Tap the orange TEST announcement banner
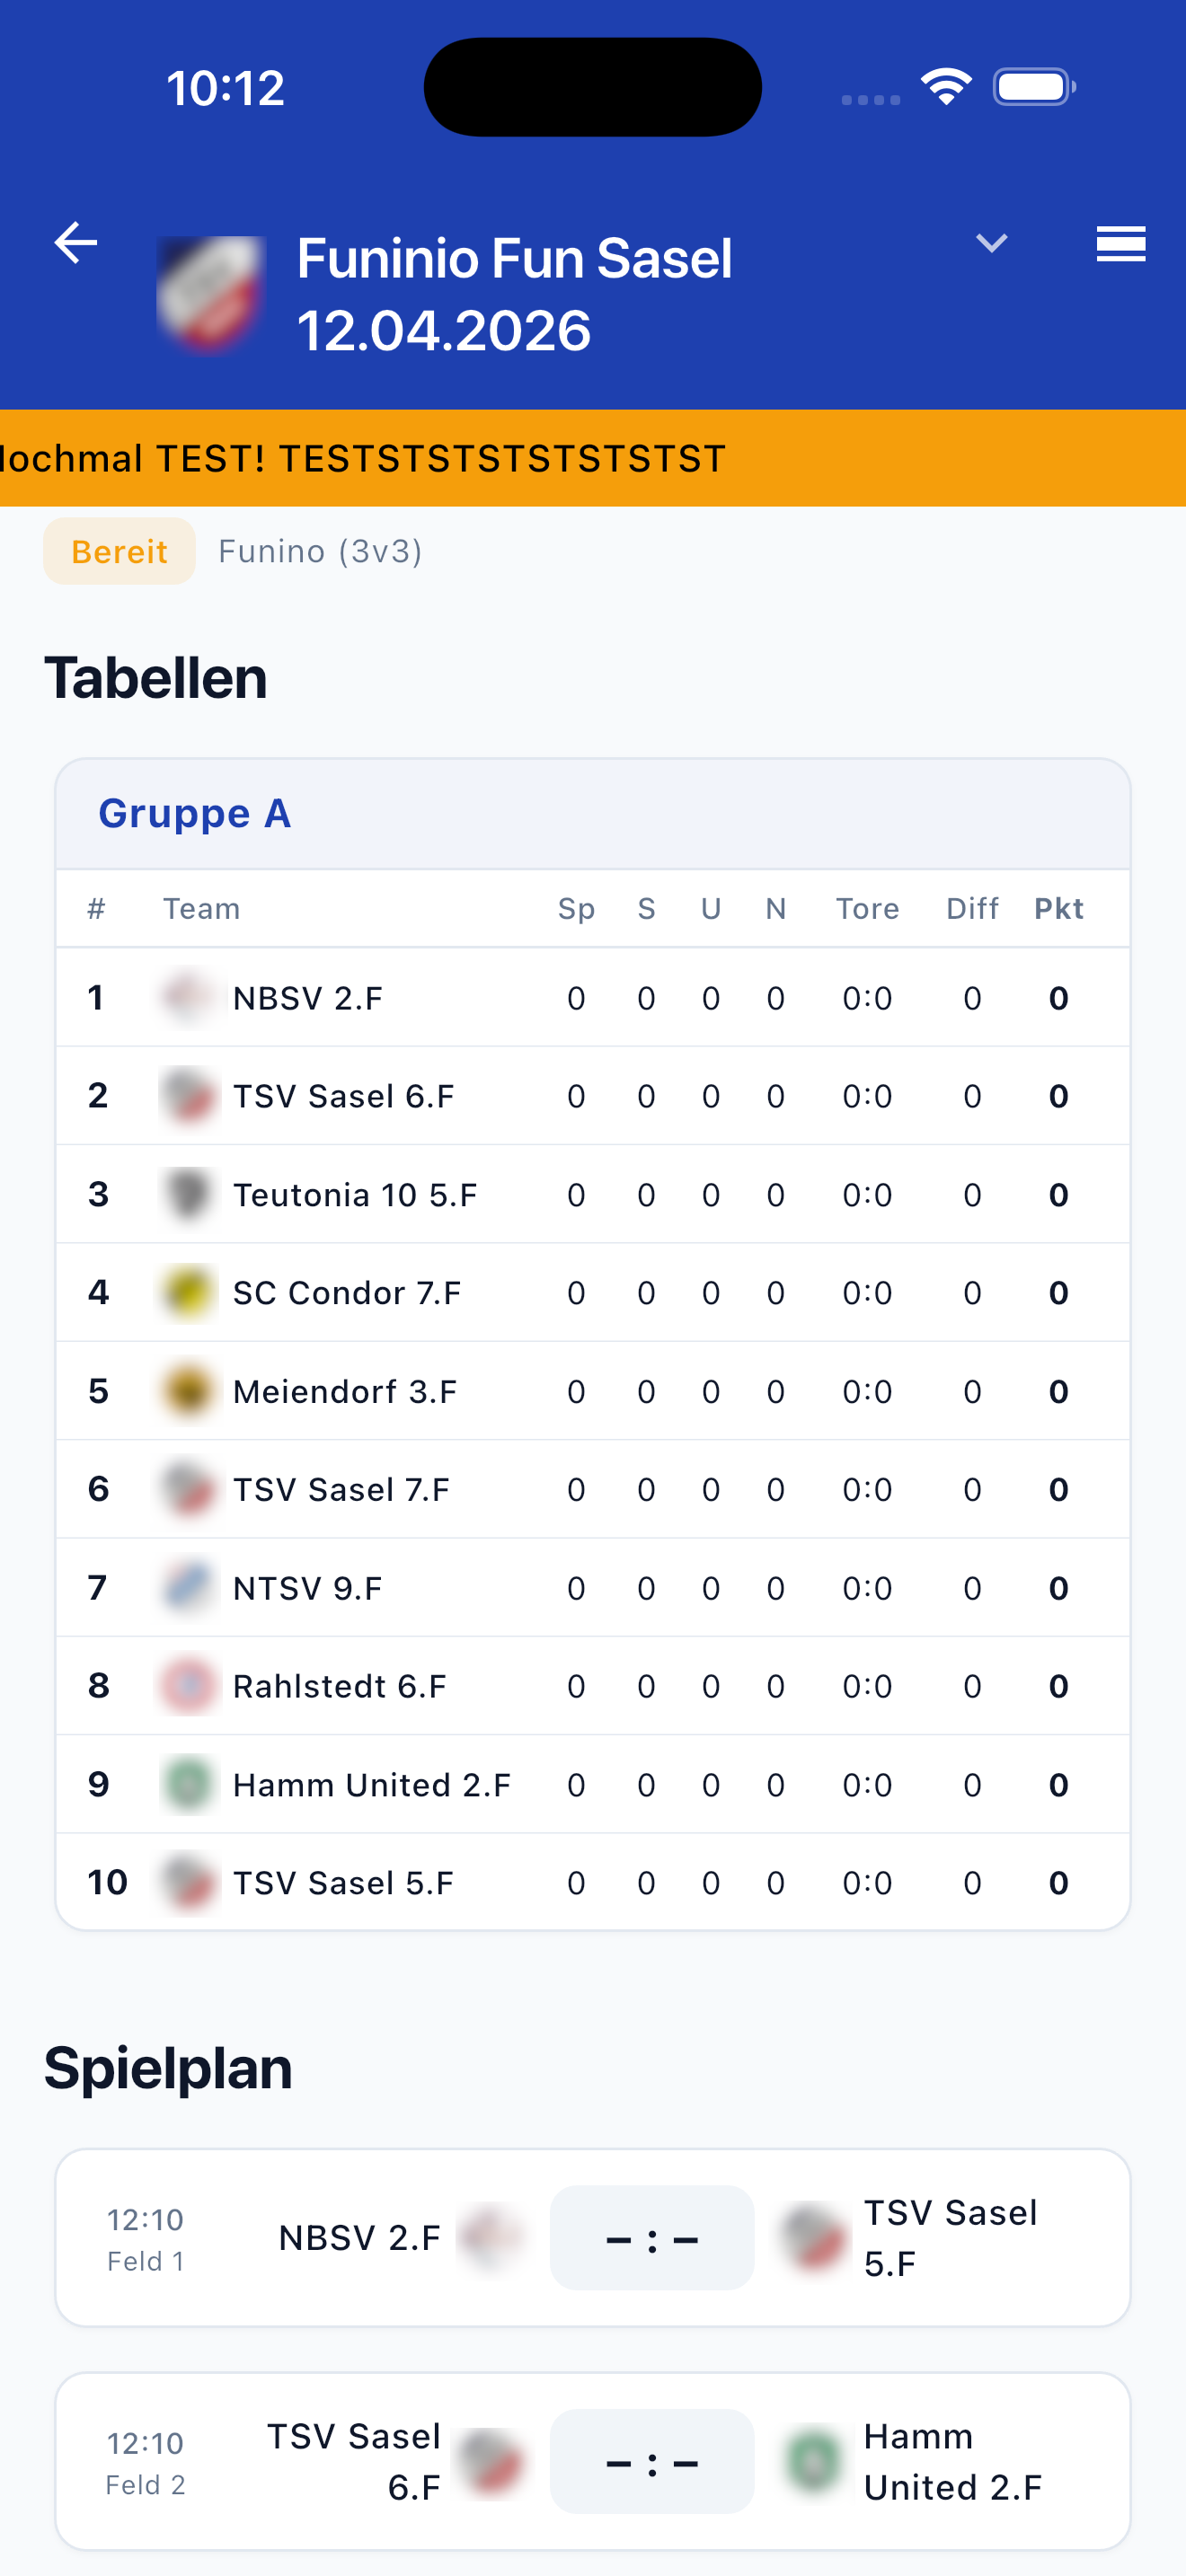1186x2576 pixels. click(593, 458)
